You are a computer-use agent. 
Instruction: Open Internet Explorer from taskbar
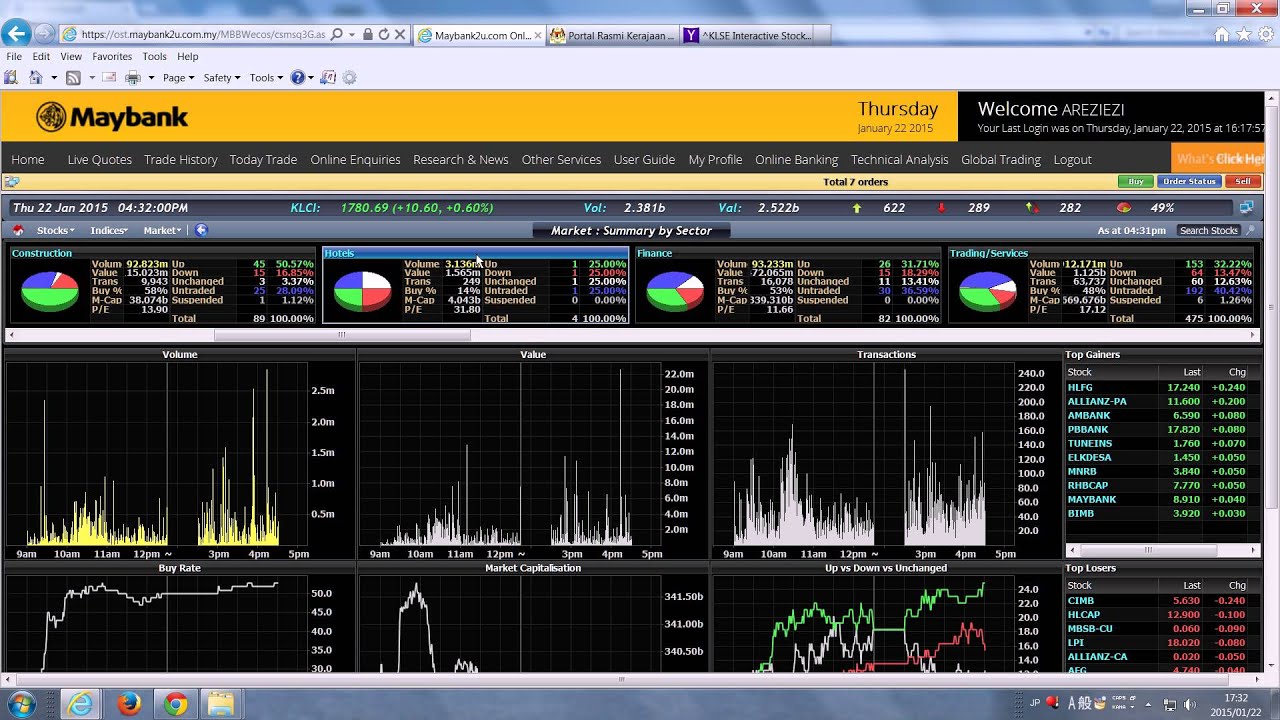[82, 704]
